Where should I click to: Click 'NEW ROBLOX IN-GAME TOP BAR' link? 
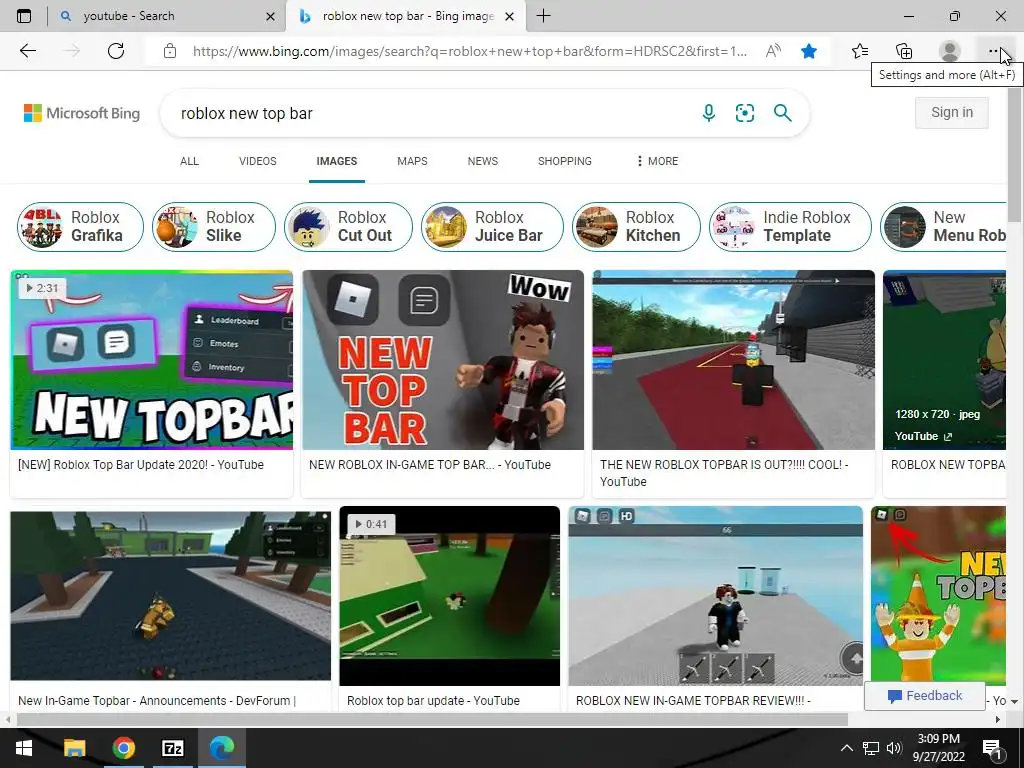[x=430, y=465]
